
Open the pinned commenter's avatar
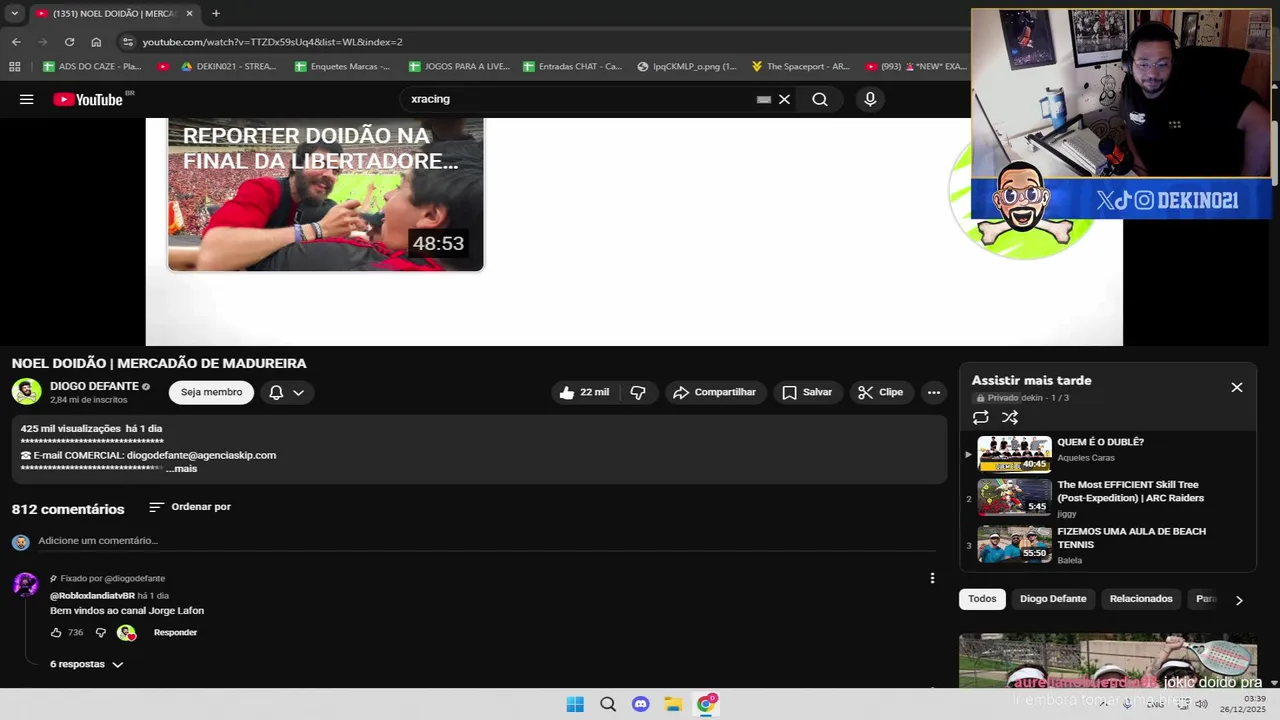click(x=25, y=585)
